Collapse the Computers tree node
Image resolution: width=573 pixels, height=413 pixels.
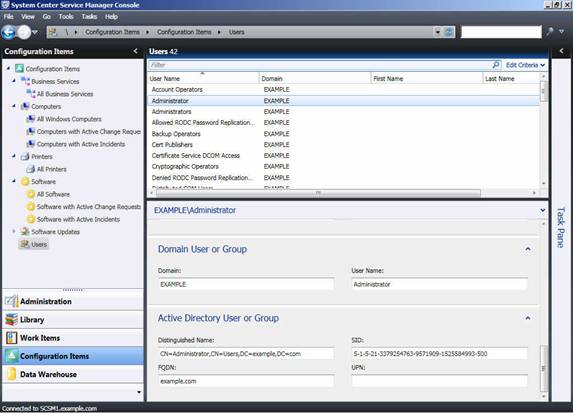point(14,106)
